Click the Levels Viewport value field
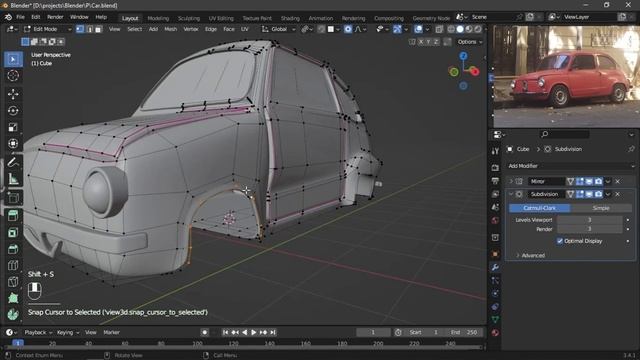640x360 pixels. point(589,220)
